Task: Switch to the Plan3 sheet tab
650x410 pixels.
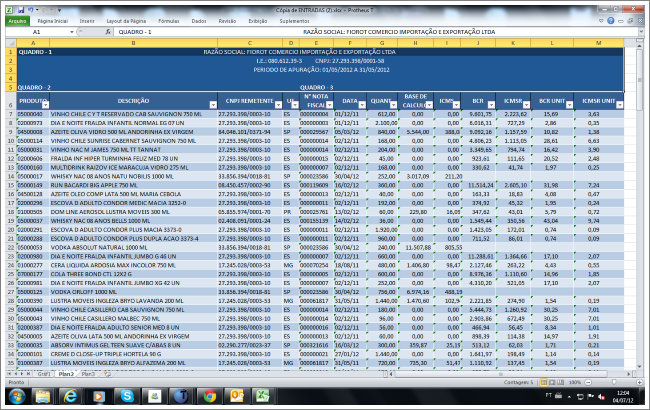Action: coord(88,374)
